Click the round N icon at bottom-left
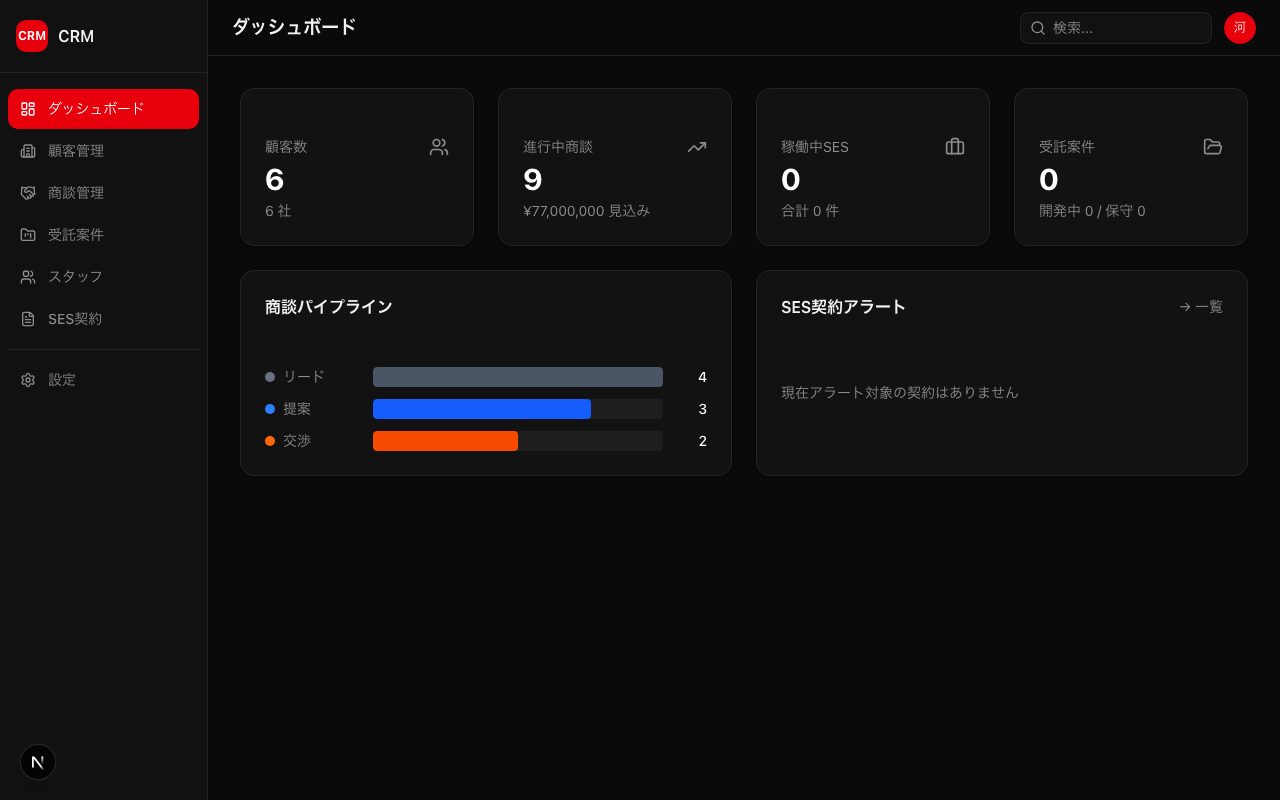The width and height of the screenshot is (1280, 800). pos(38,762)
